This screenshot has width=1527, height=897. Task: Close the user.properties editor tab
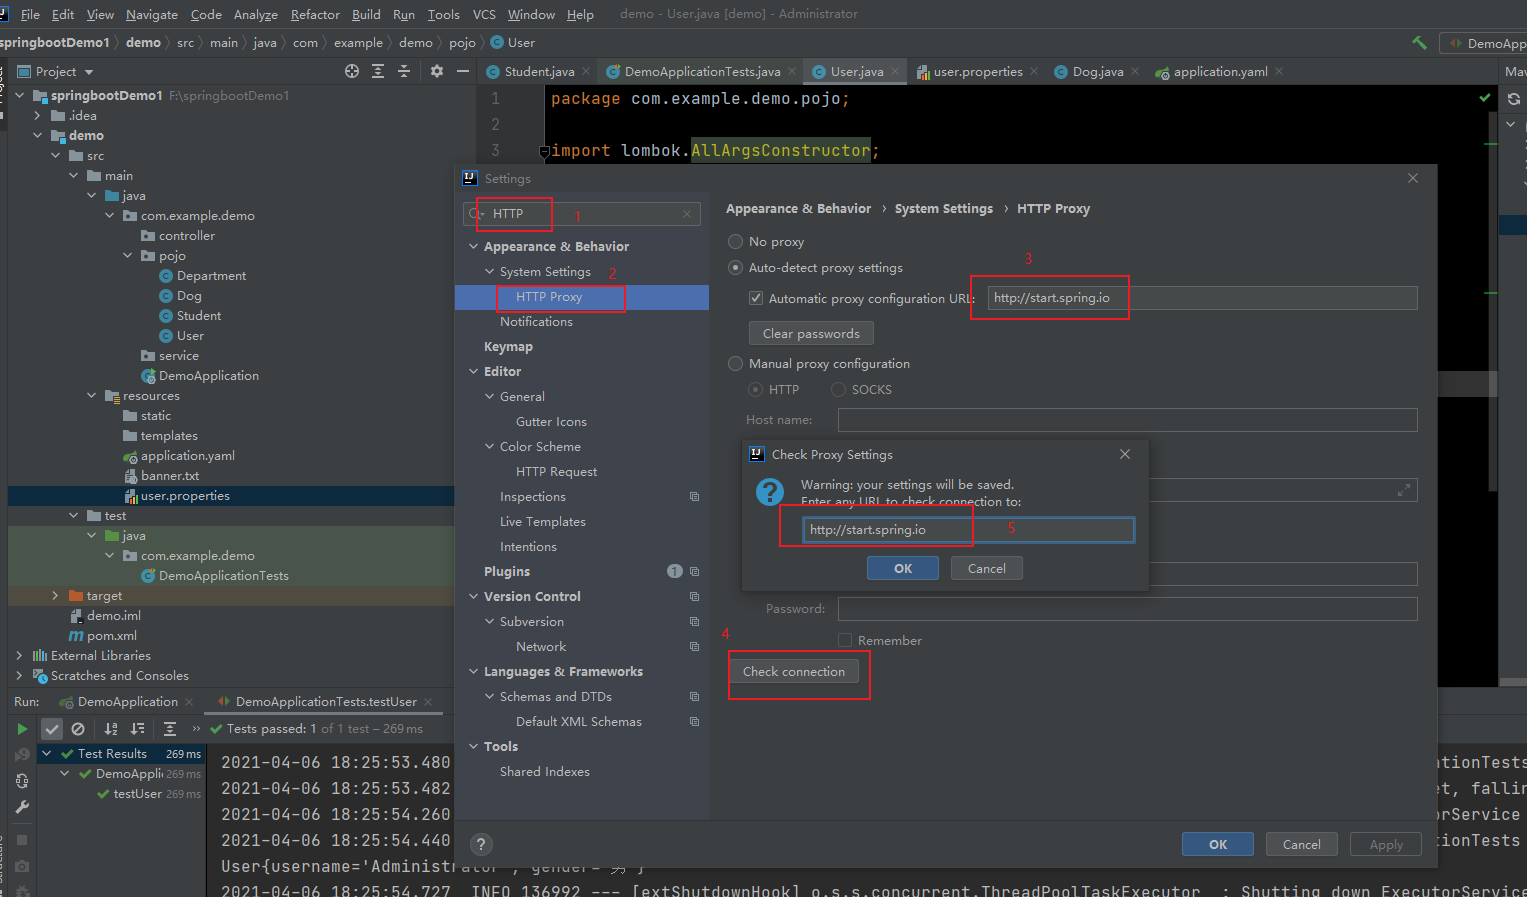click(1034, 71)
